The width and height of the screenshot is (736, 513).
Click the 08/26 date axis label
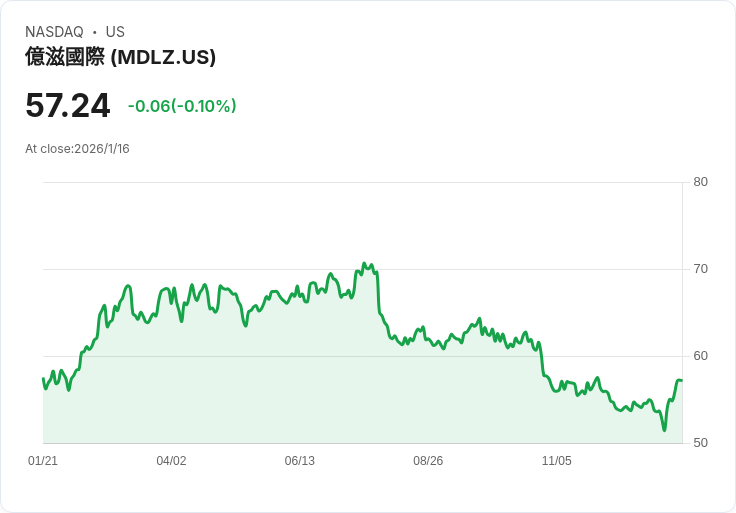(428, 461)
